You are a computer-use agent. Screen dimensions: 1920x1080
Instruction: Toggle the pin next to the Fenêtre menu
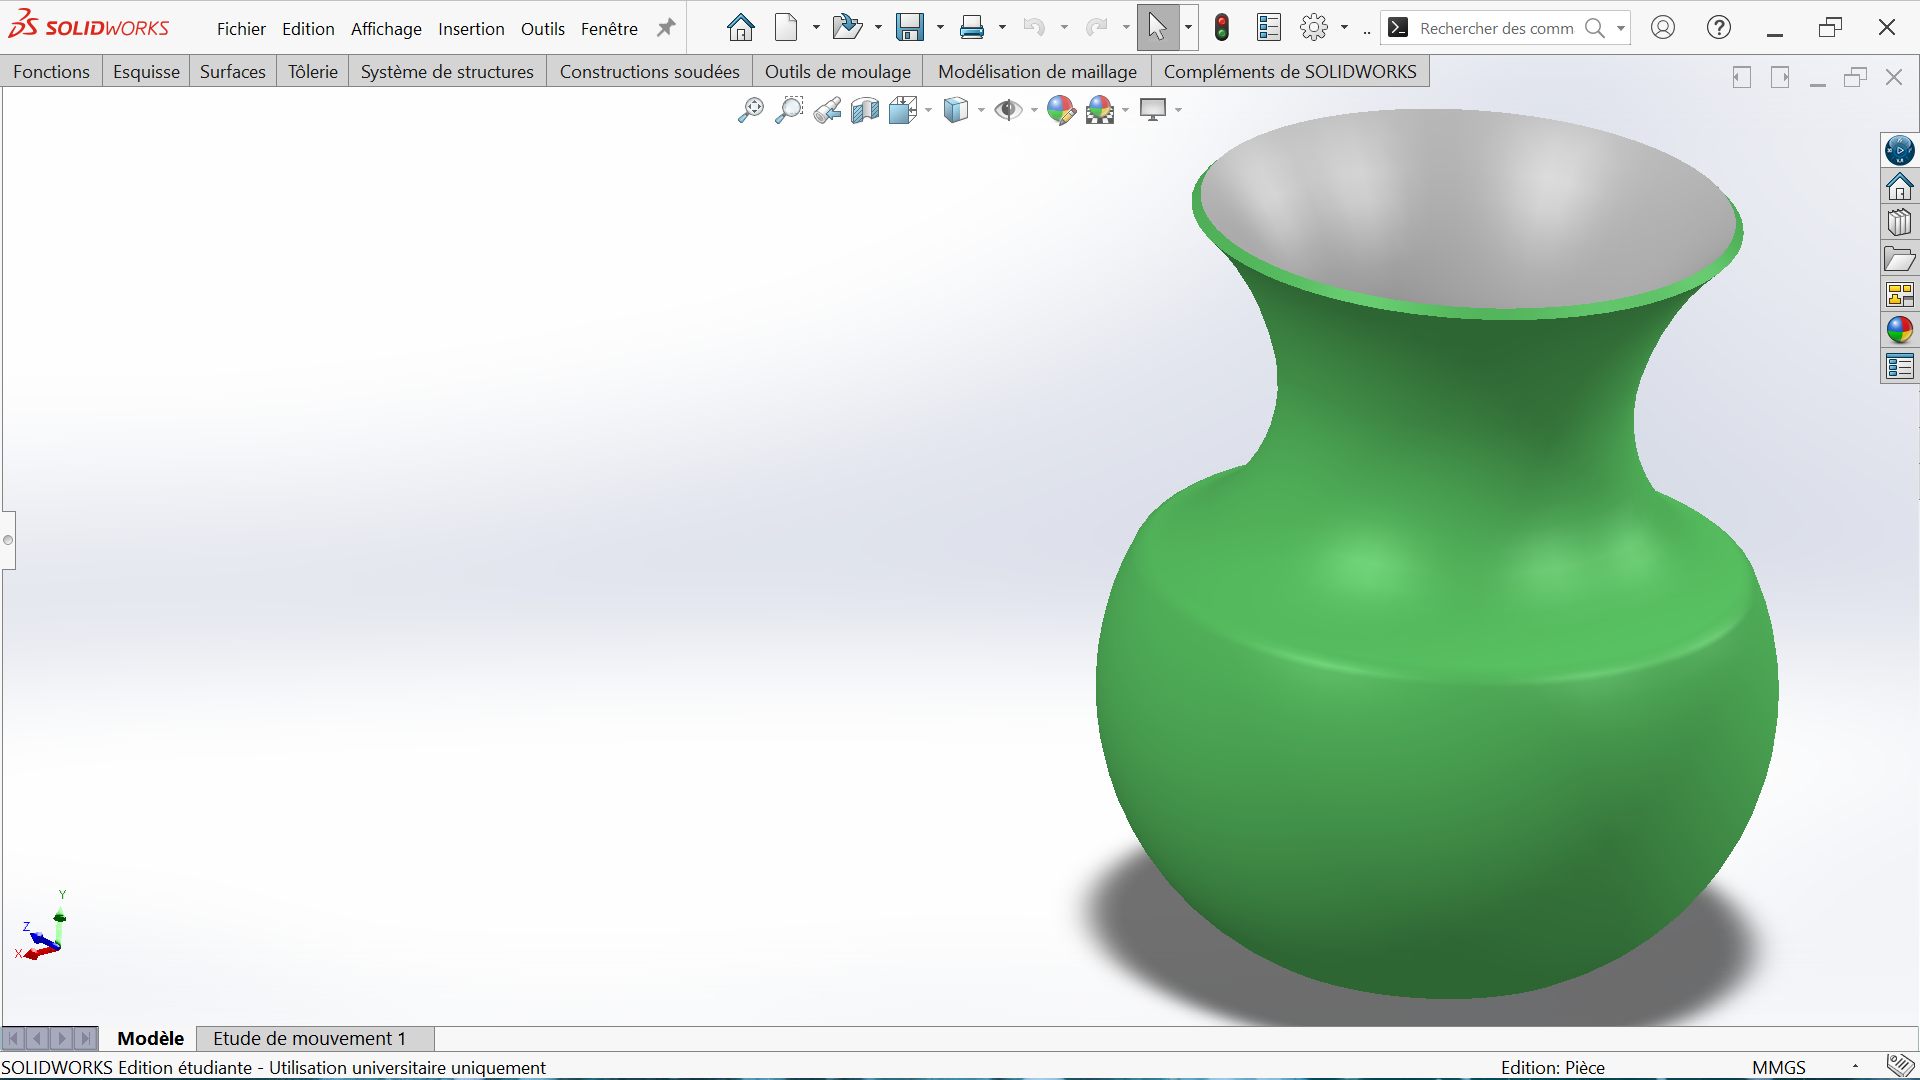click(x=665, y=28)
